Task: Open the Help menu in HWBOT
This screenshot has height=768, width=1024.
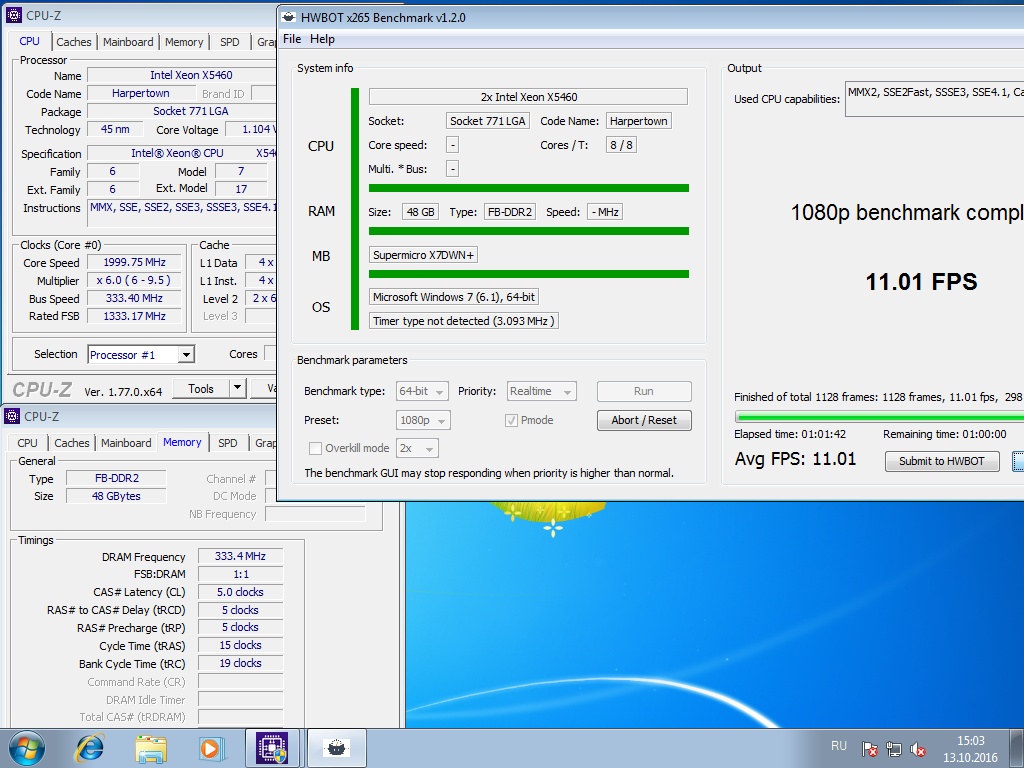Action: pos(322,39)
